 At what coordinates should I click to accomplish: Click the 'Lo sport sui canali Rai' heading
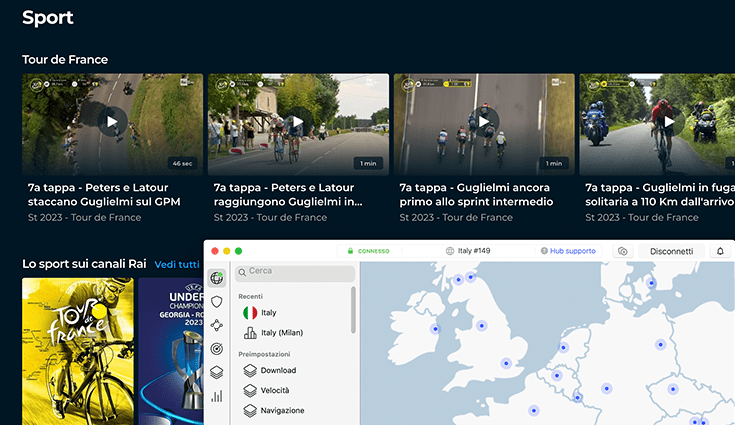coord(84,264)
